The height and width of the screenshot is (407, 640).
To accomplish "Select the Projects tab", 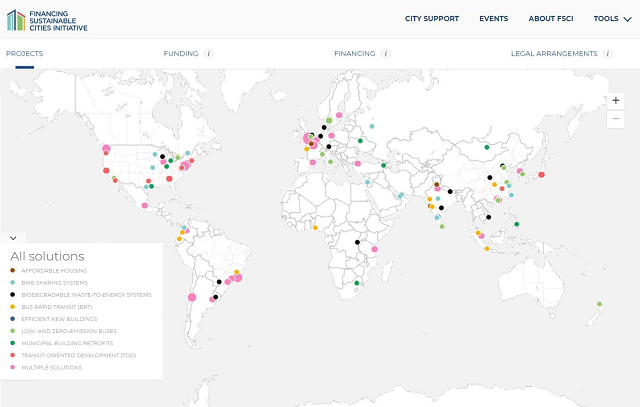I will coord(24,53).
